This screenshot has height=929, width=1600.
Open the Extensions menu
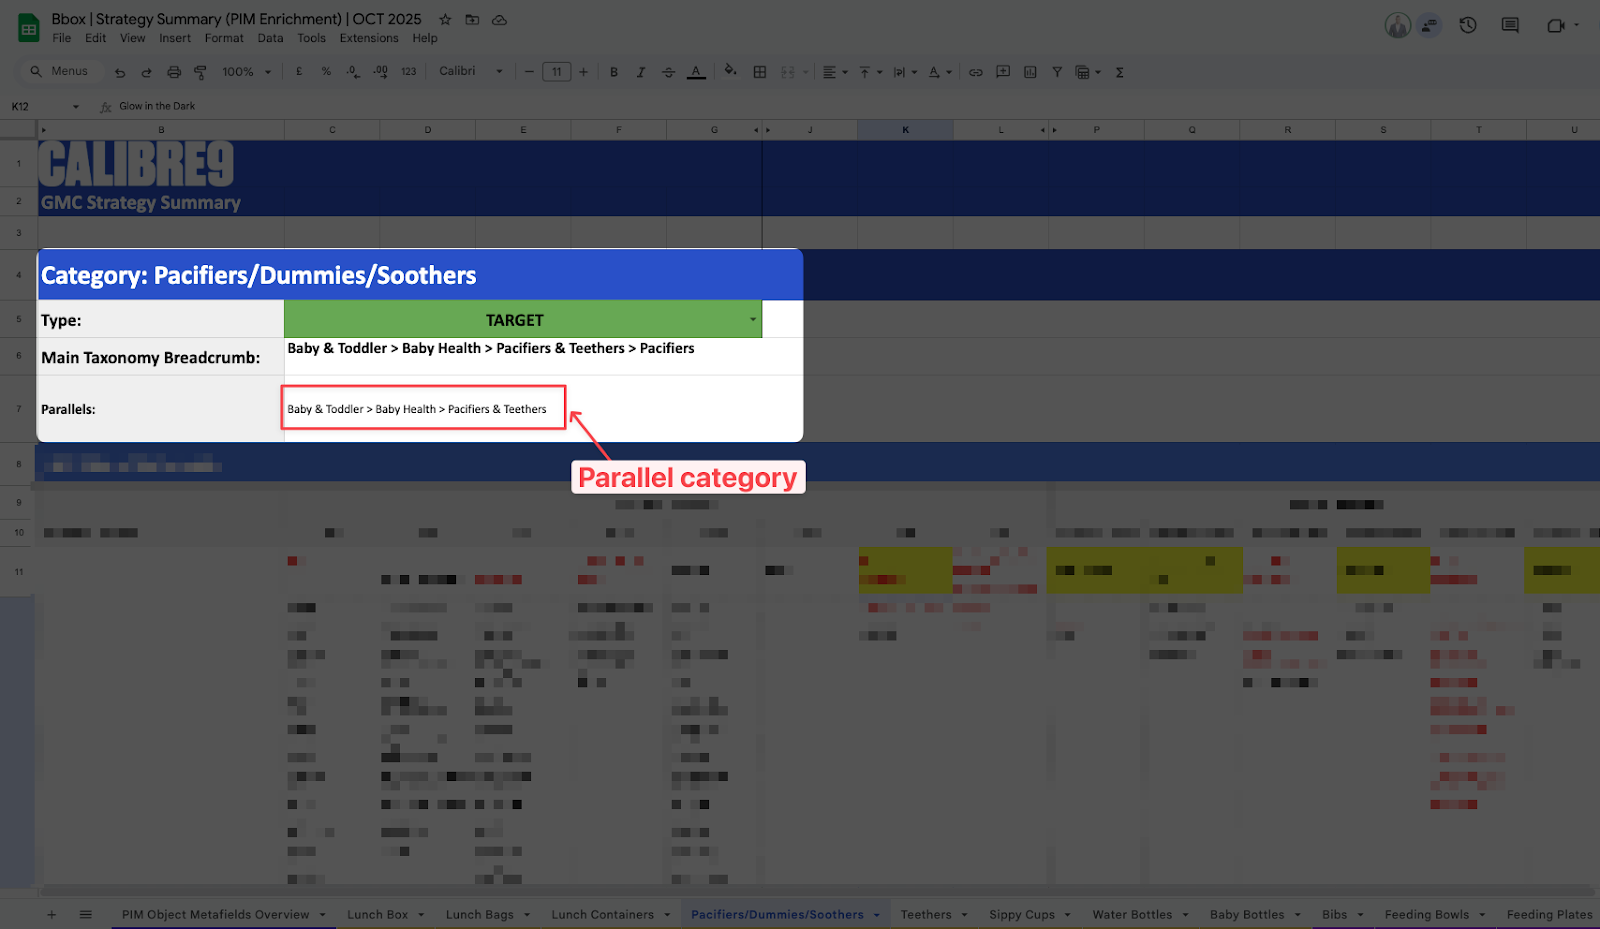[x=368, y=38]
